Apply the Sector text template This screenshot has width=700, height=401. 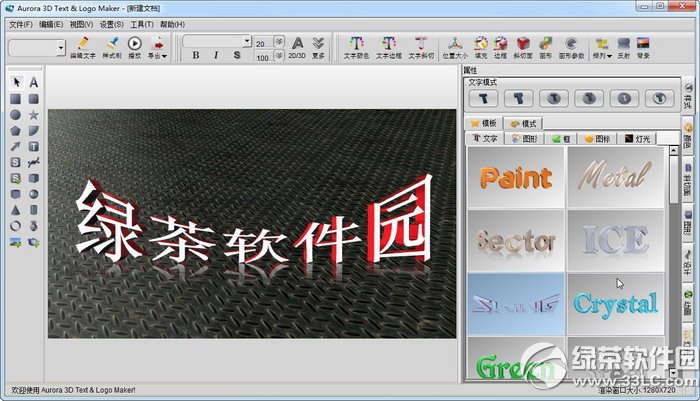click(x=516, y=241)
